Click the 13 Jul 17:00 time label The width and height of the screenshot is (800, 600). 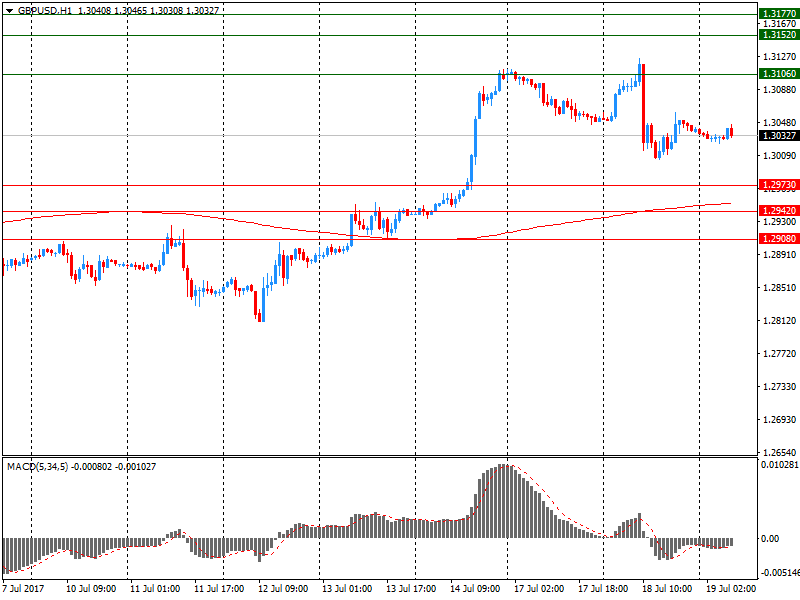coord(411,588)
